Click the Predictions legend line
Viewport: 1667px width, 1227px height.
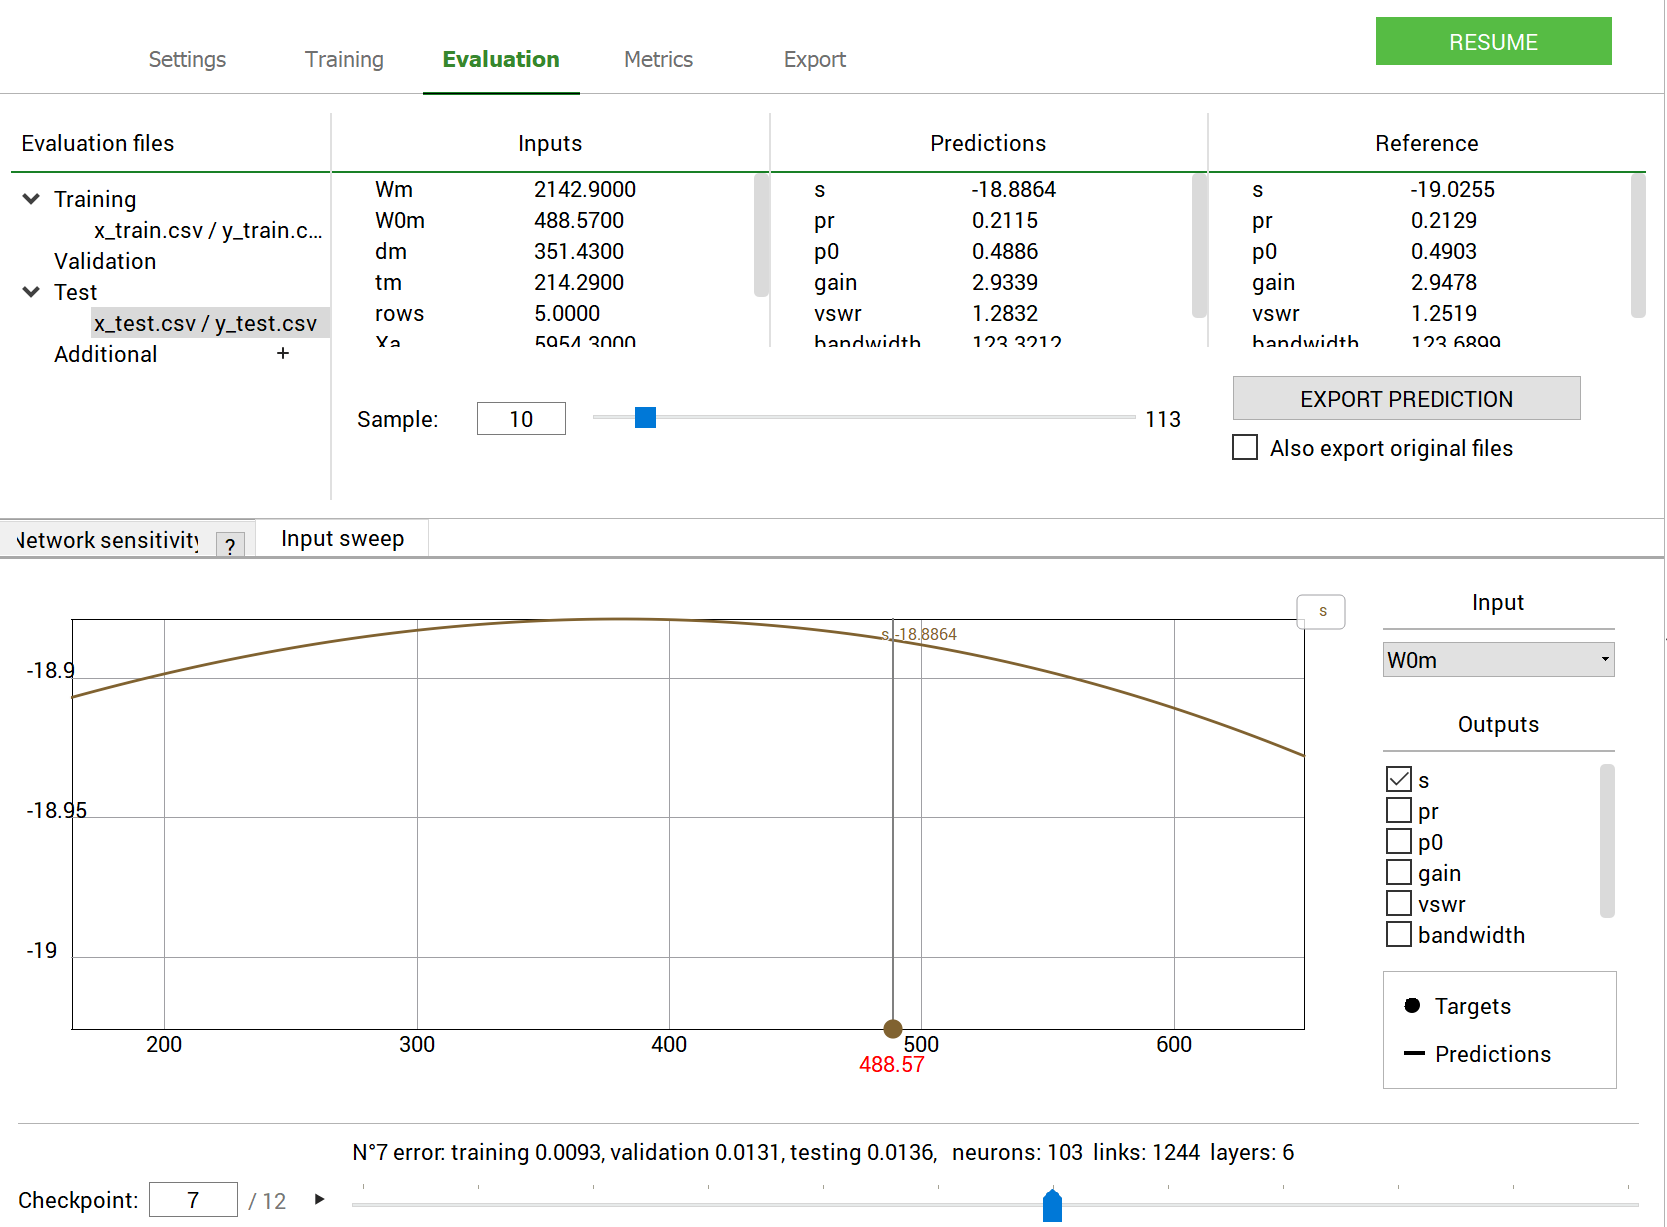tap(1414, 1053)
